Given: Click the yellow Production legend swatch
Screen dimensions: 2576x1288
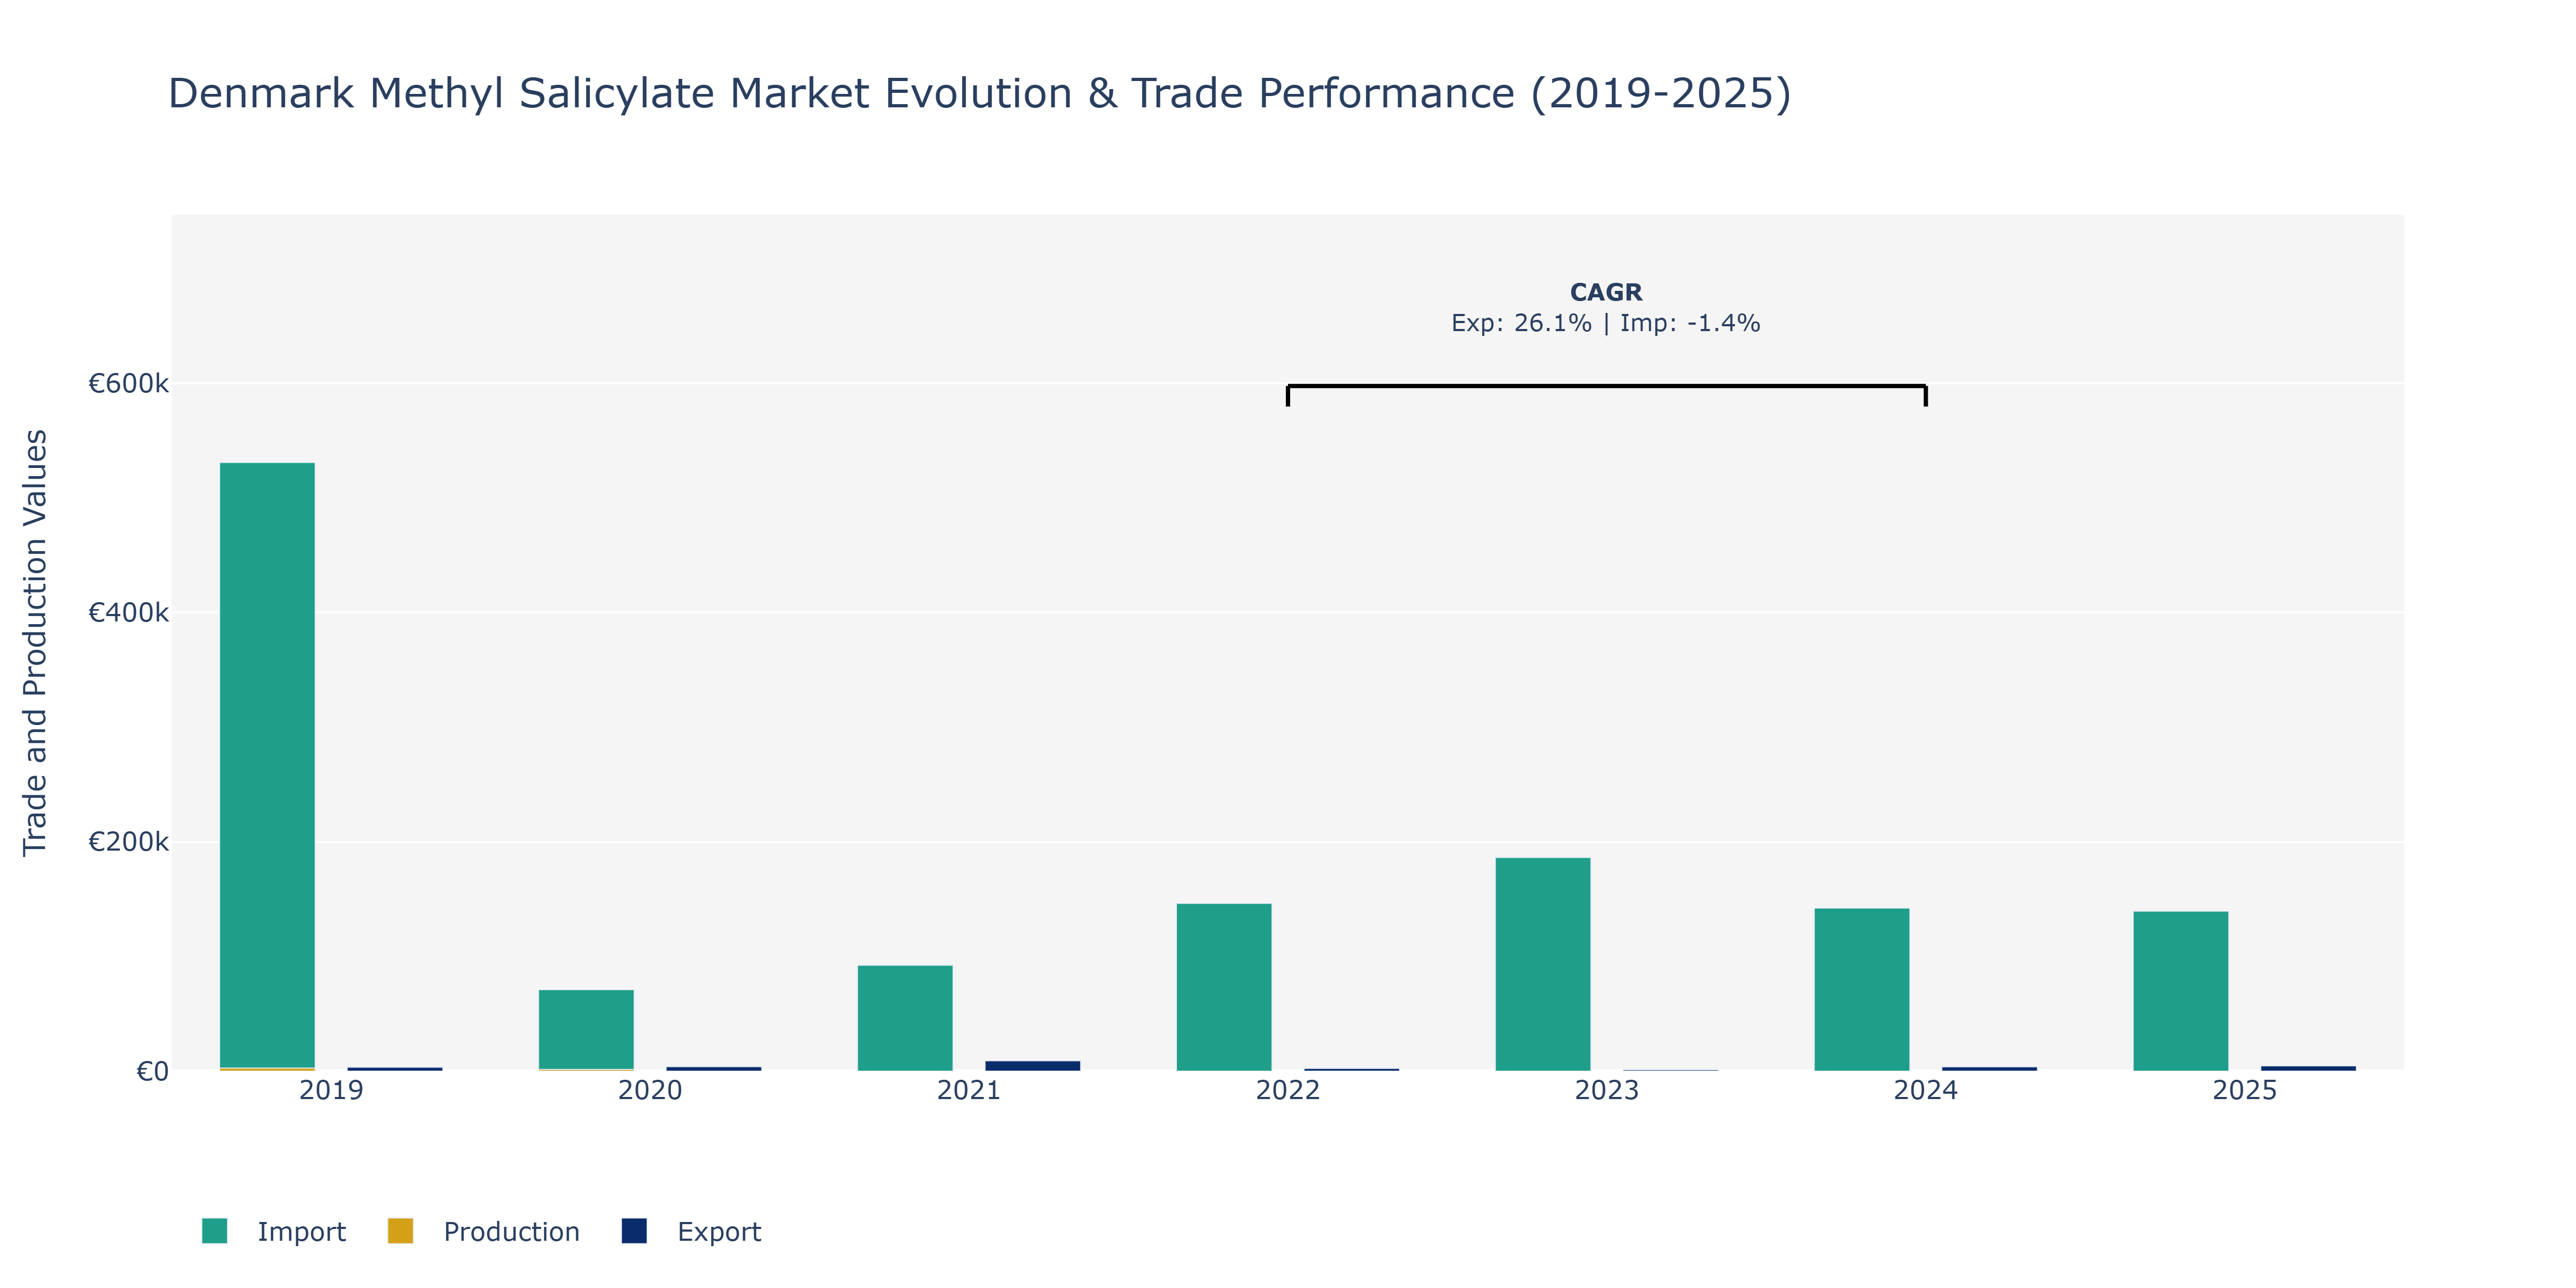Looking at the screenshot, I should coord(400,1231).
